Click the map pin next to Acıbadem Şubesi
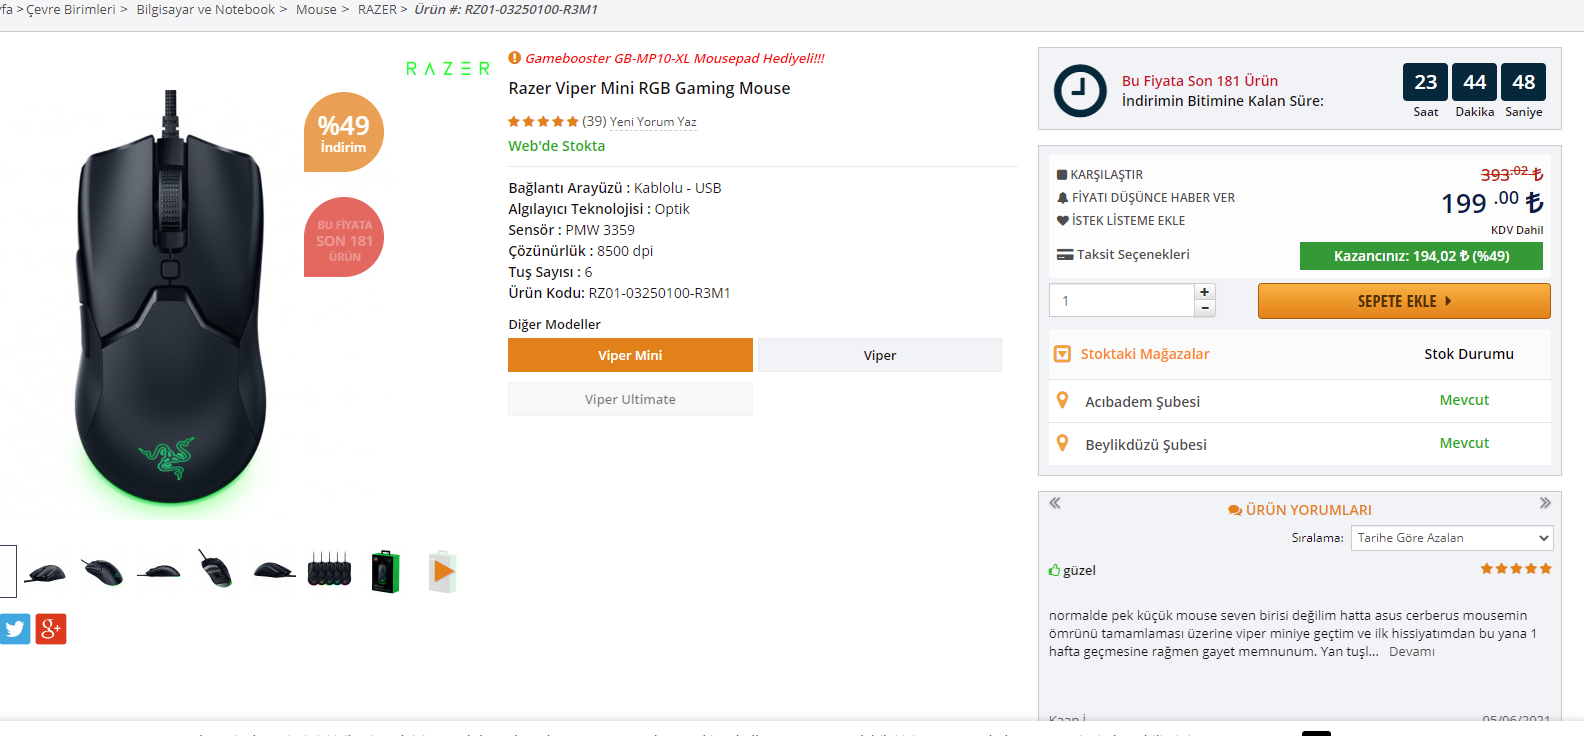This screenshot has width=1584, height=736. click(x=1063, y=400)
